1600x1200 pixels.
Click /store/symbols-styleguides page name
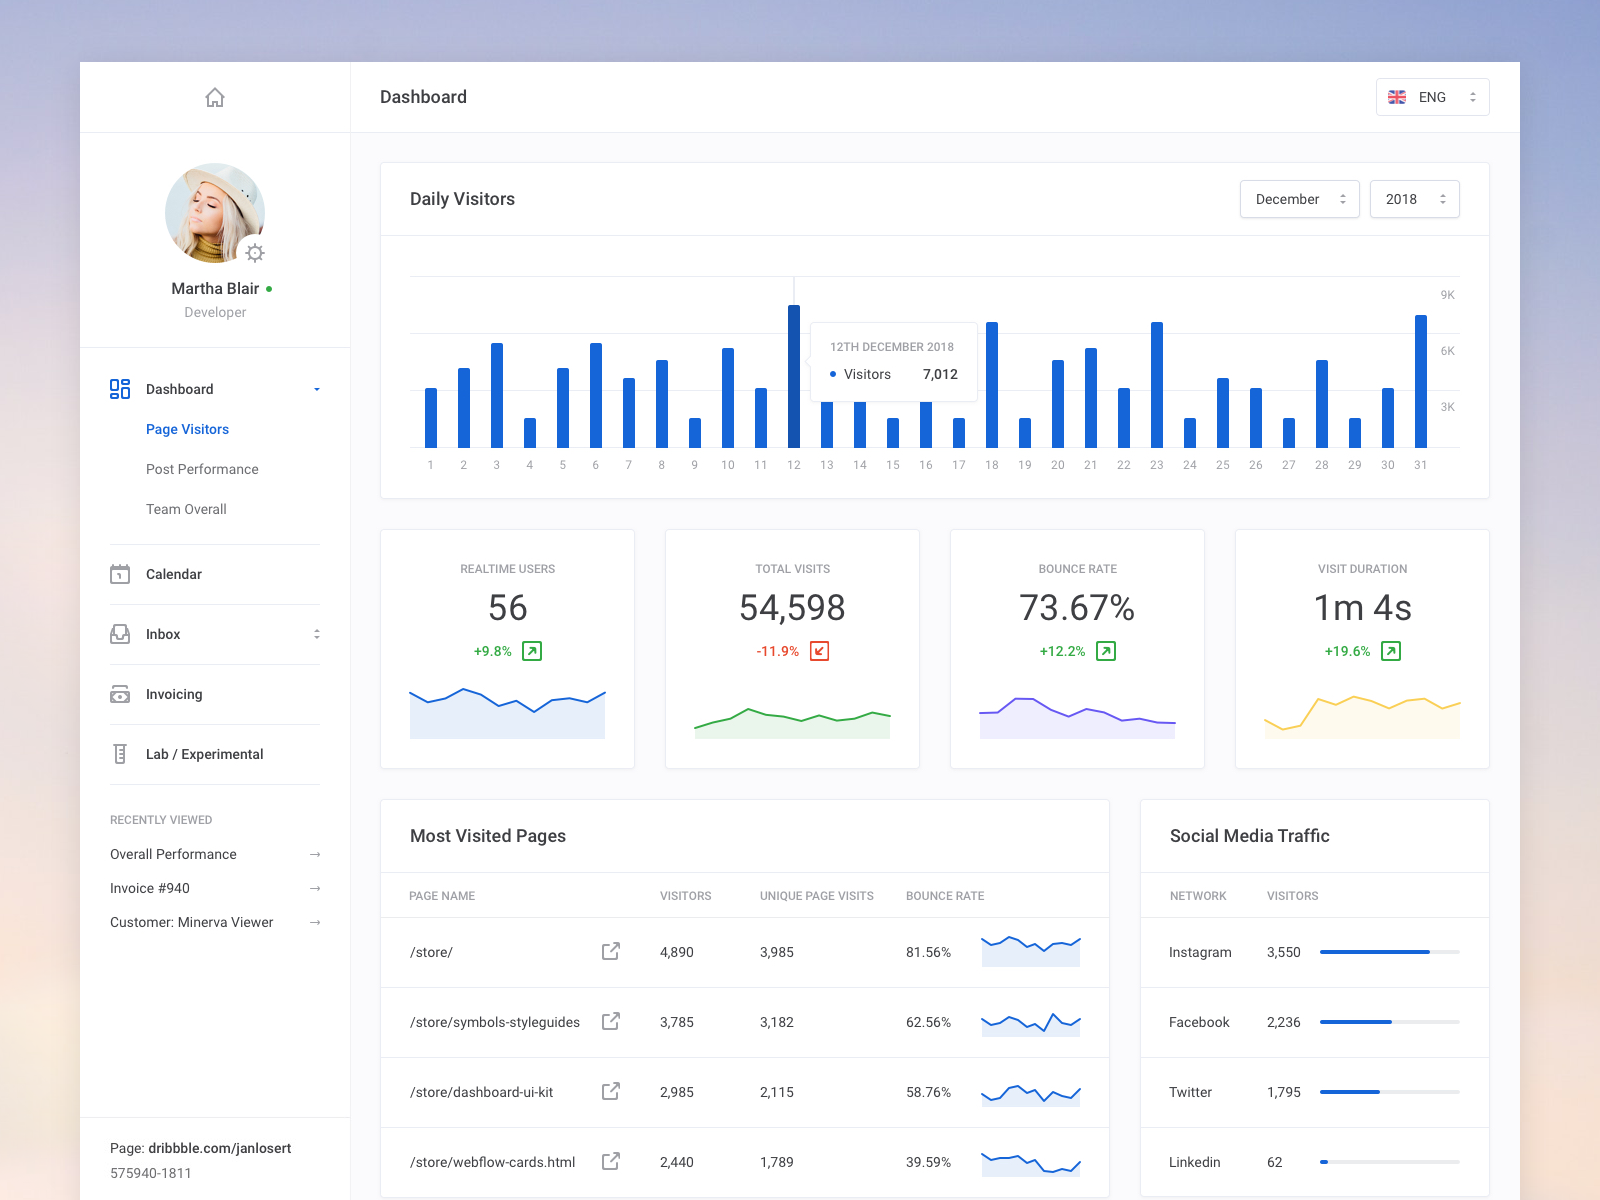tap(495, 1022)
